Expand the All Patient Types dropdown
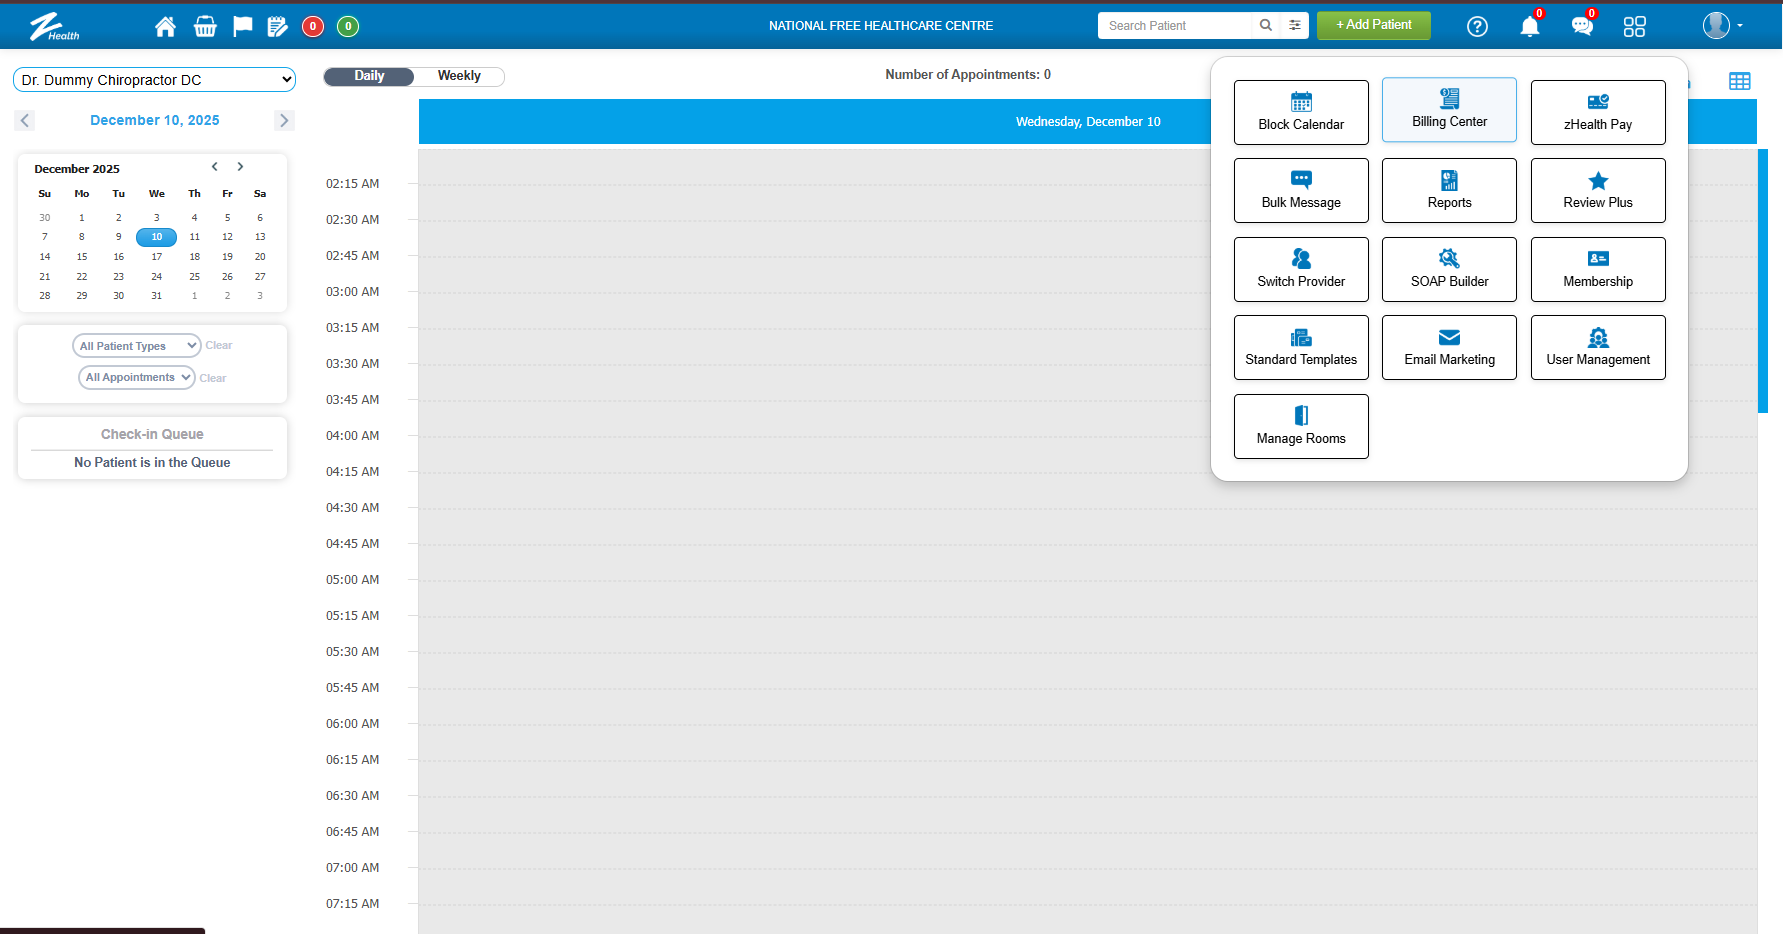Image resolution: width=1783 pixels, height=934 pixels. (x=136, y=346)
